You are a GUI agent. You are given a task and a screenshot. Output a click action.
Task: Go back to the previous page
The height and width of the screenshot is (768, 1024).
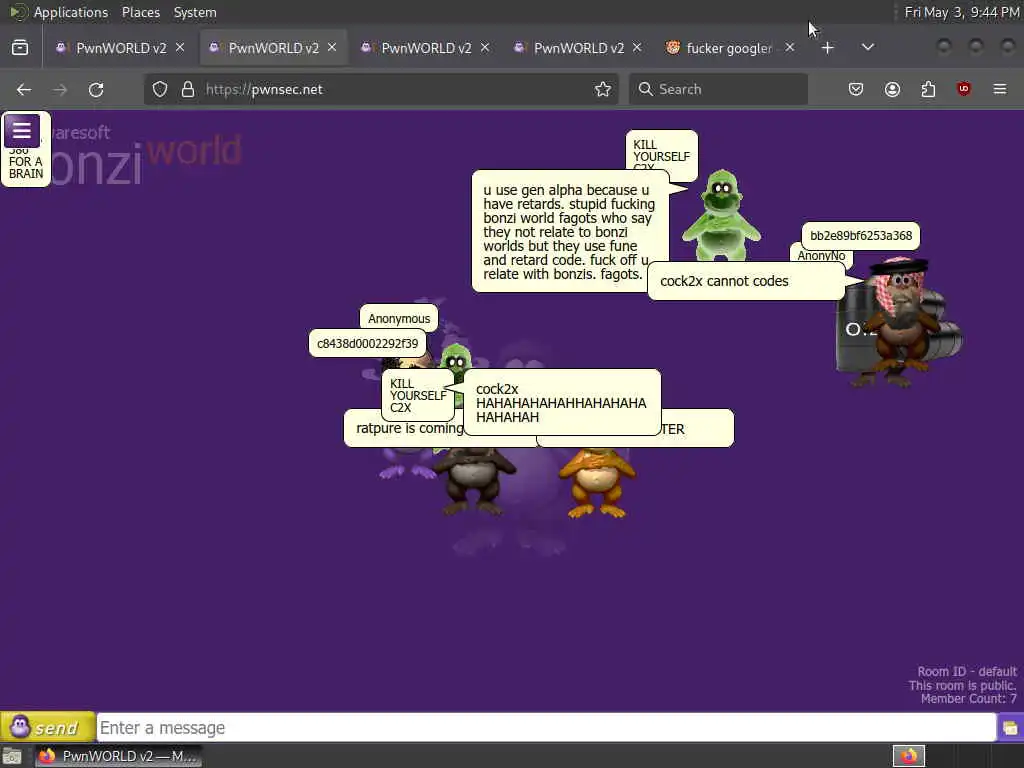24,89
